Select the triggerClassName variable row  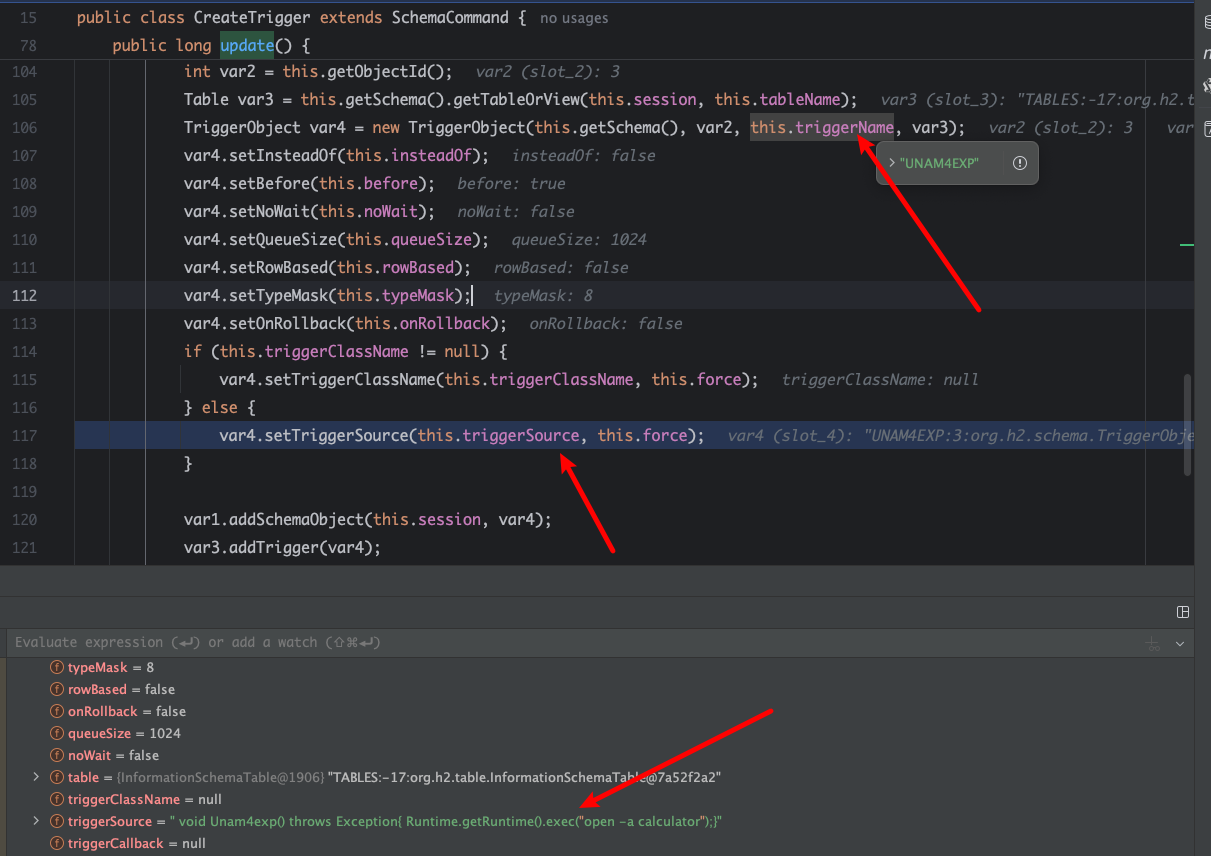tap(138, 799)
